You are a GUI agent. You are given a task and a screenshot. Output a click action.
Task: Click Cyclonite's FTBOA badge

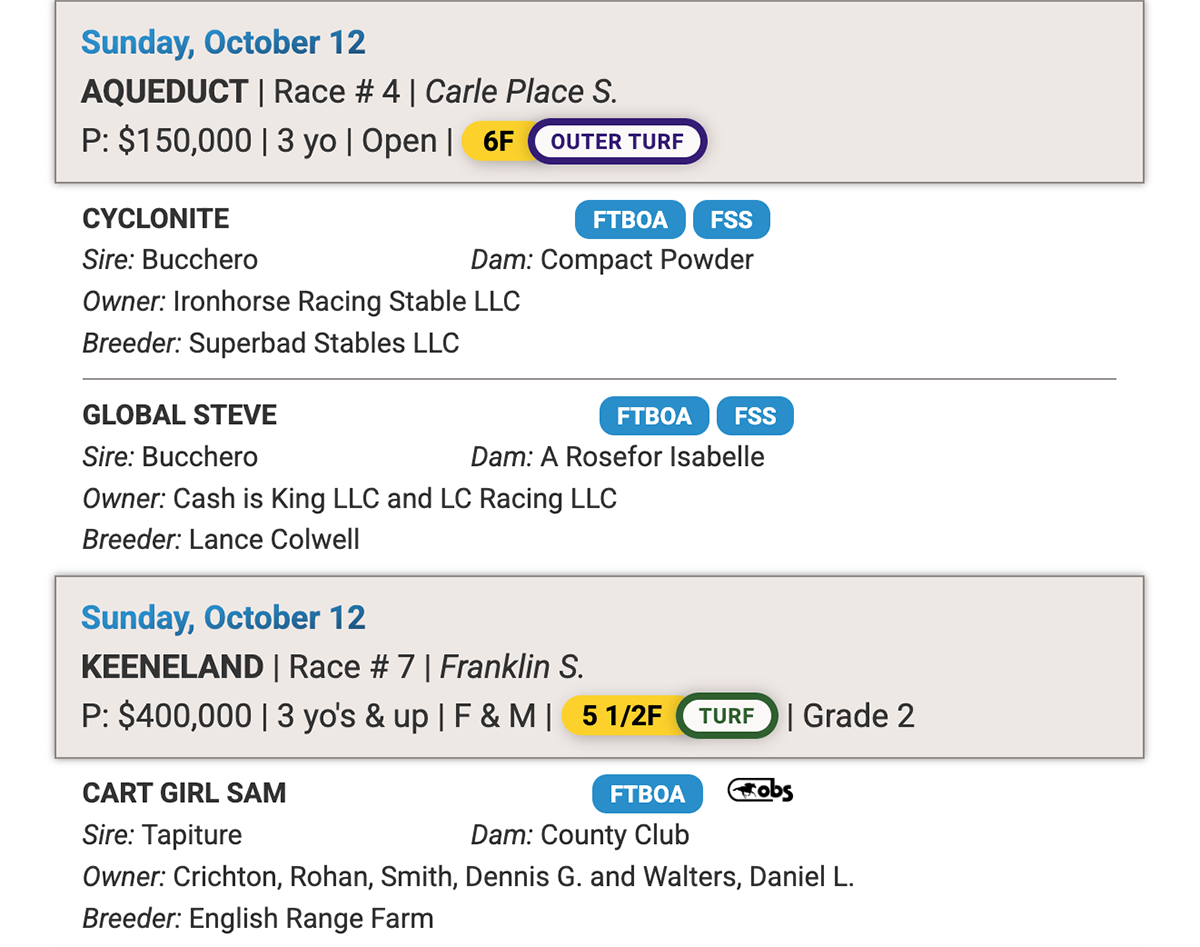[x=630, y=220]
